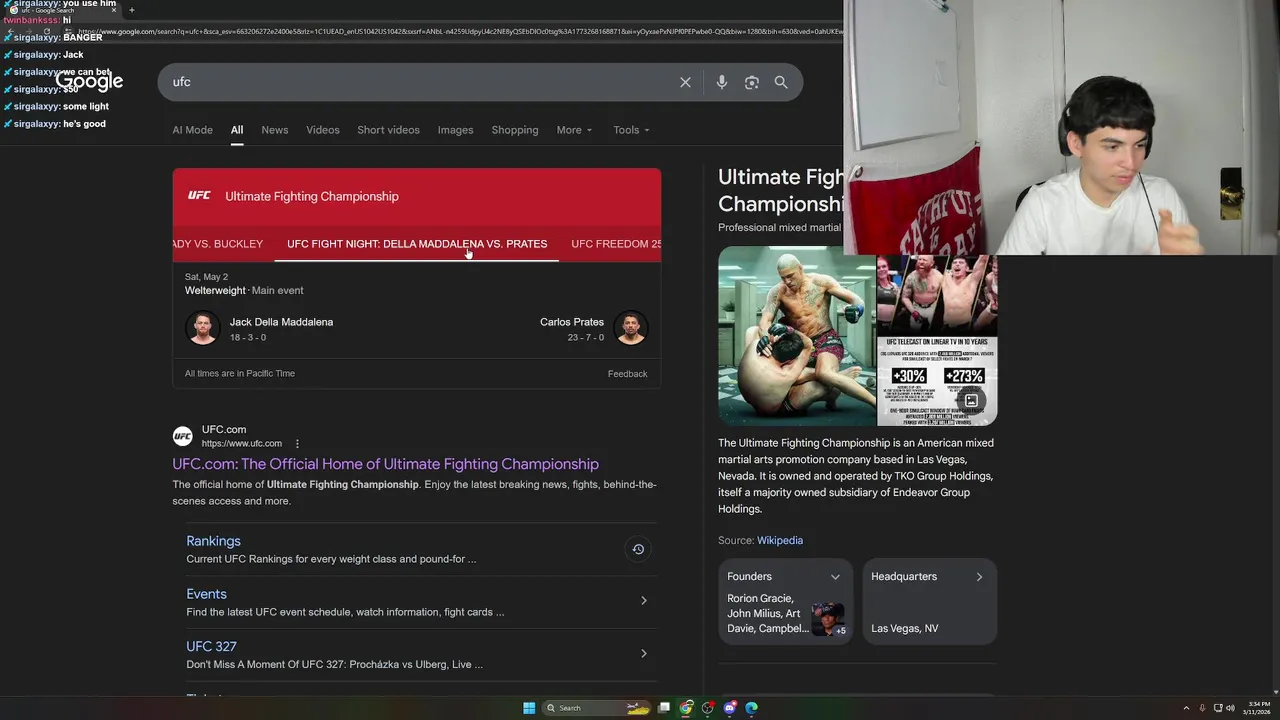Image resolution: width=1280 pixels, height=720 pixels.
Task: Open the taskbar clock and date
Action: point(1255,708)
